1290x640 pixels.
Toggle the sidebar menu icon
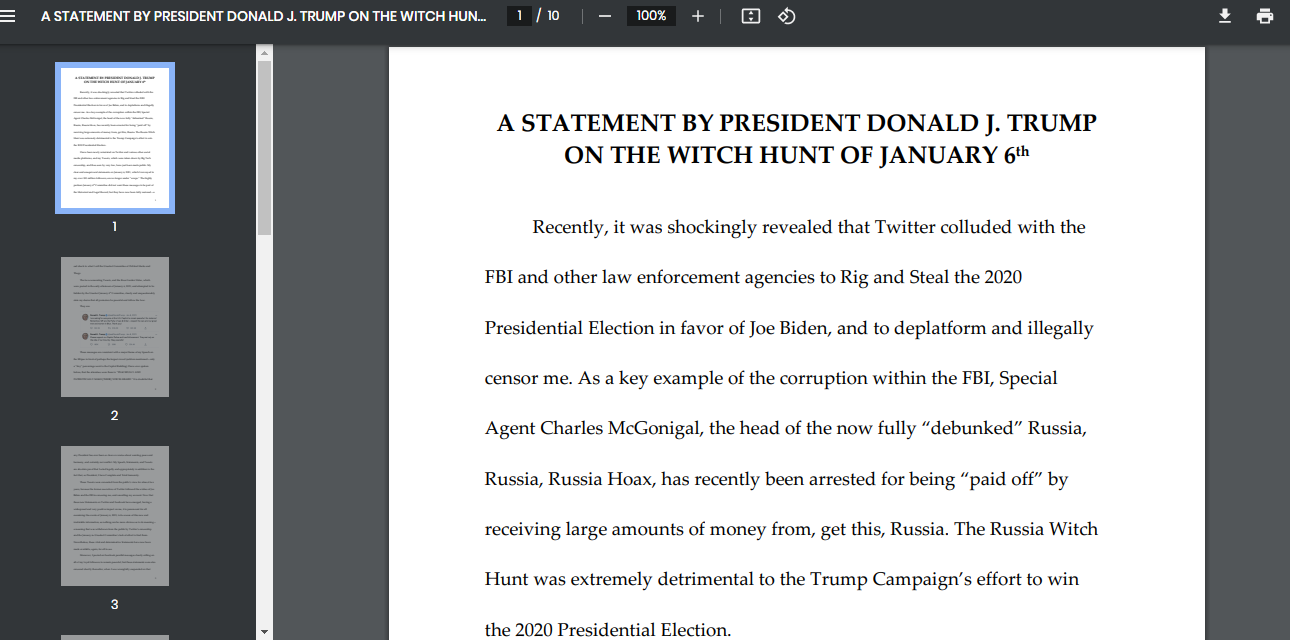tap(9, 16)
